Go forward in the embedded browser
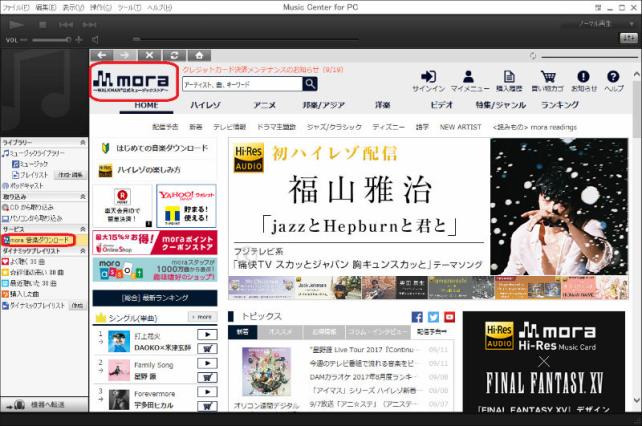 click(x=125, y=55)
